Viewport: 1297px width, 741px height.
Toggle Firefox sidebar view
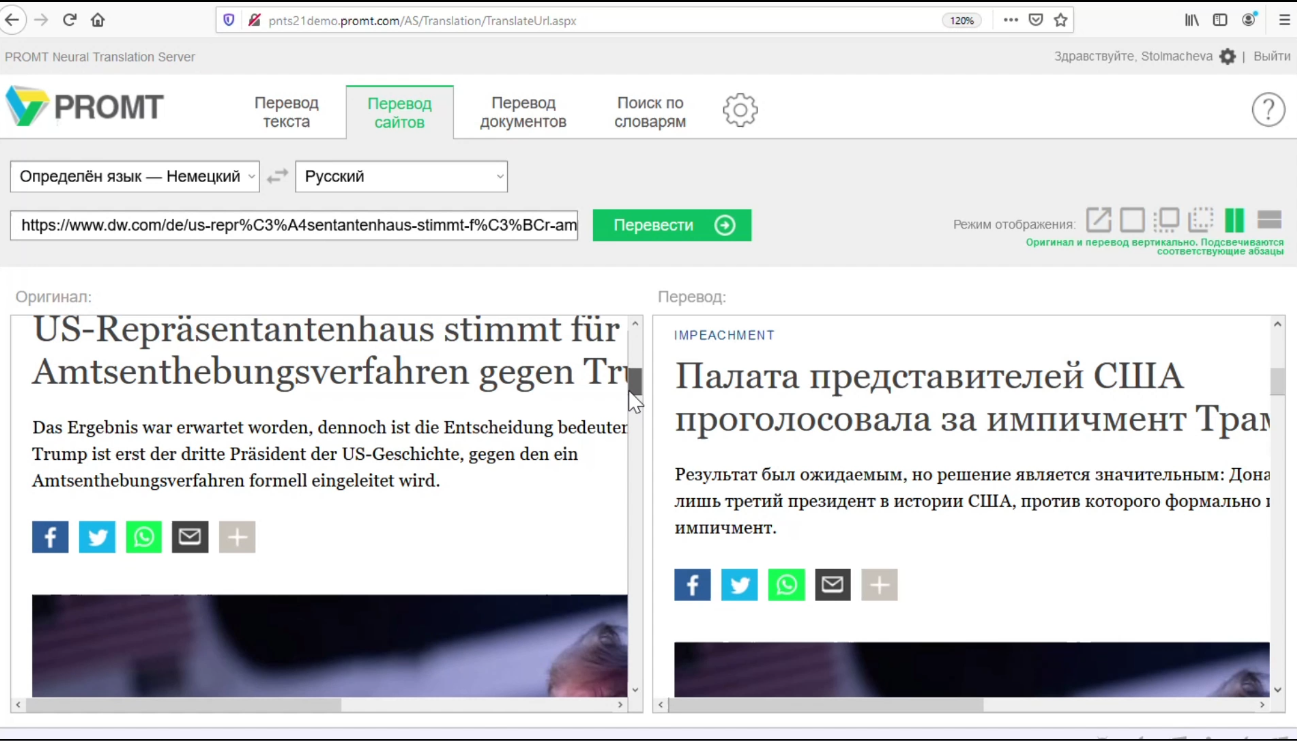pyautogui.click(x=1220, y=20)
